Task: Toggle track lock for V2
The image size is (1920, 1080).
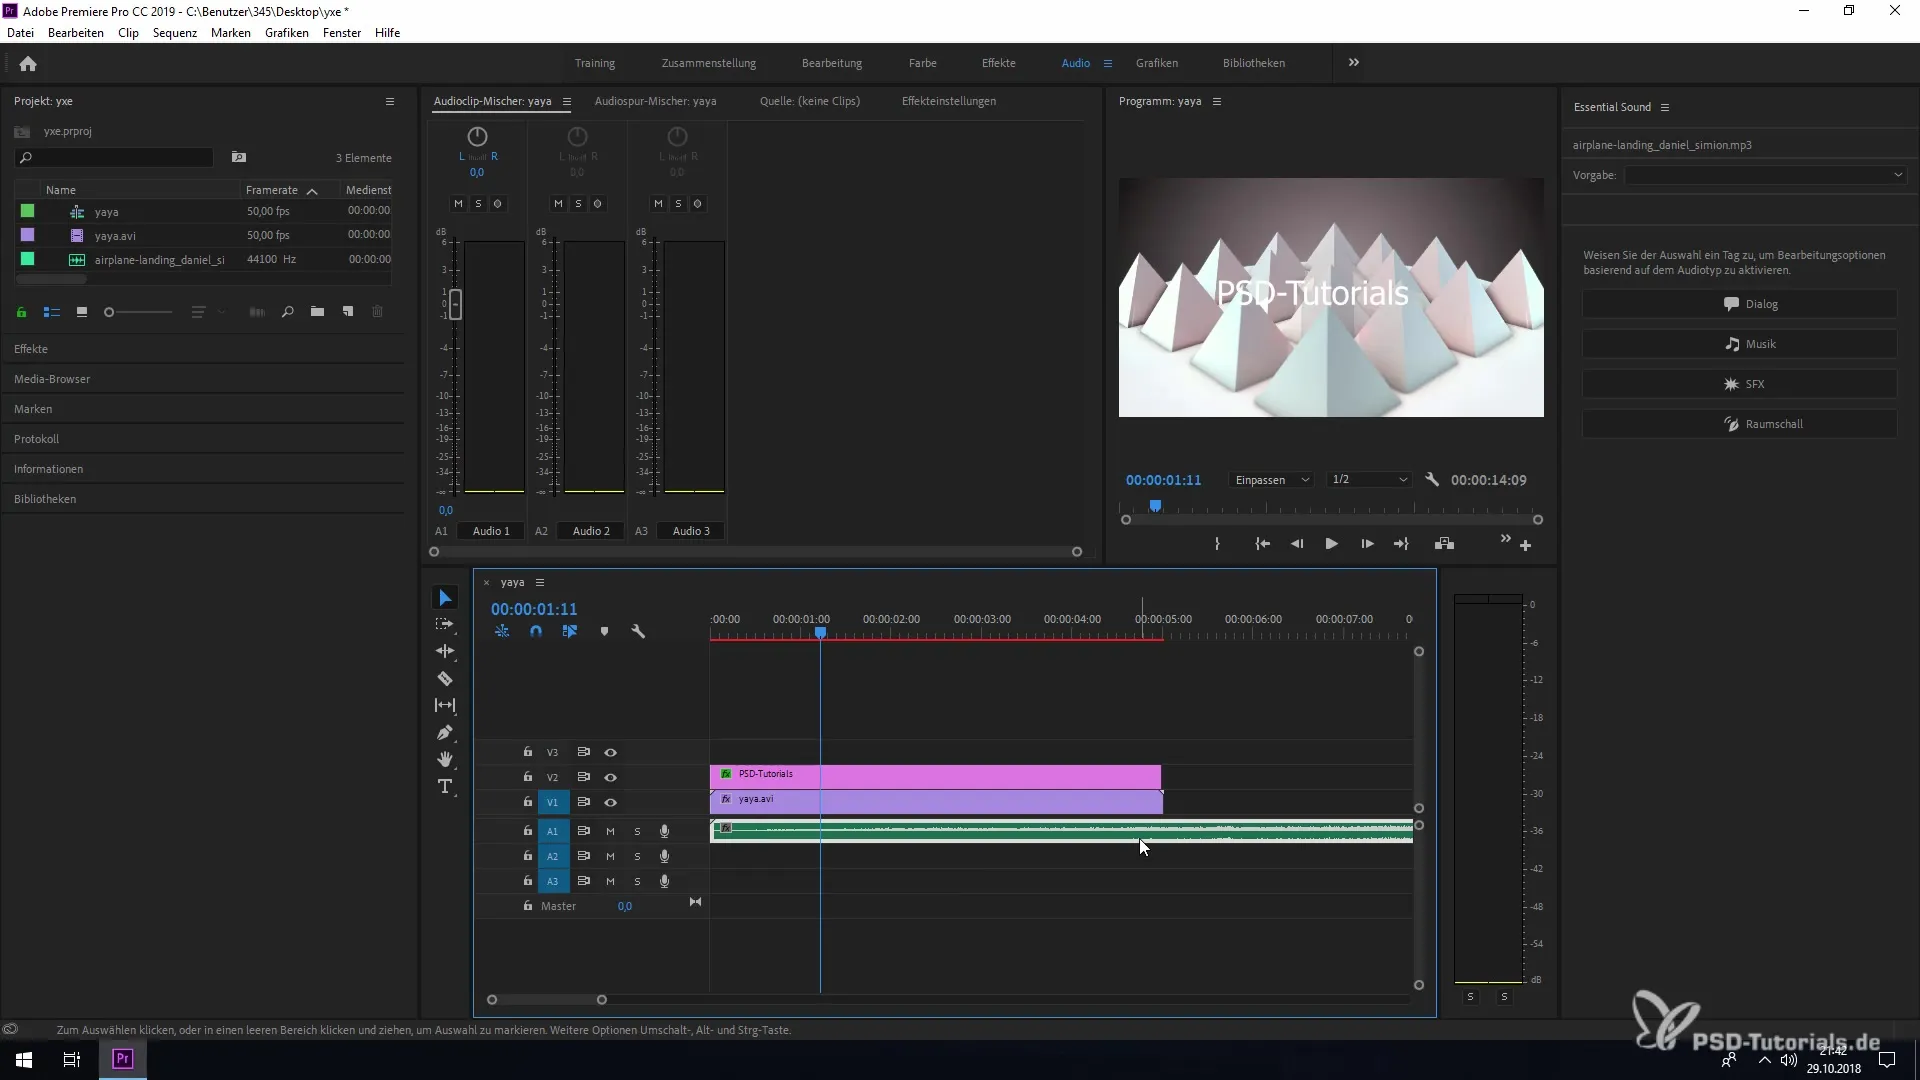Action: point(528,777)
